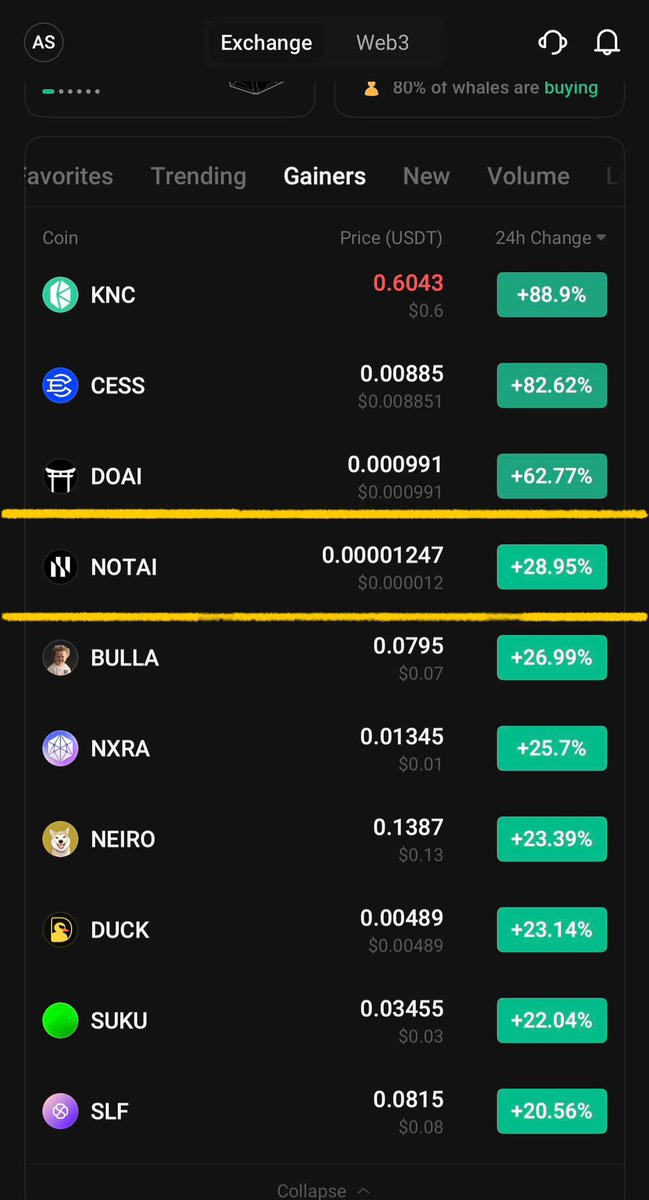
Task: Tap the KNC coin logo
Action: pos(60,295)
